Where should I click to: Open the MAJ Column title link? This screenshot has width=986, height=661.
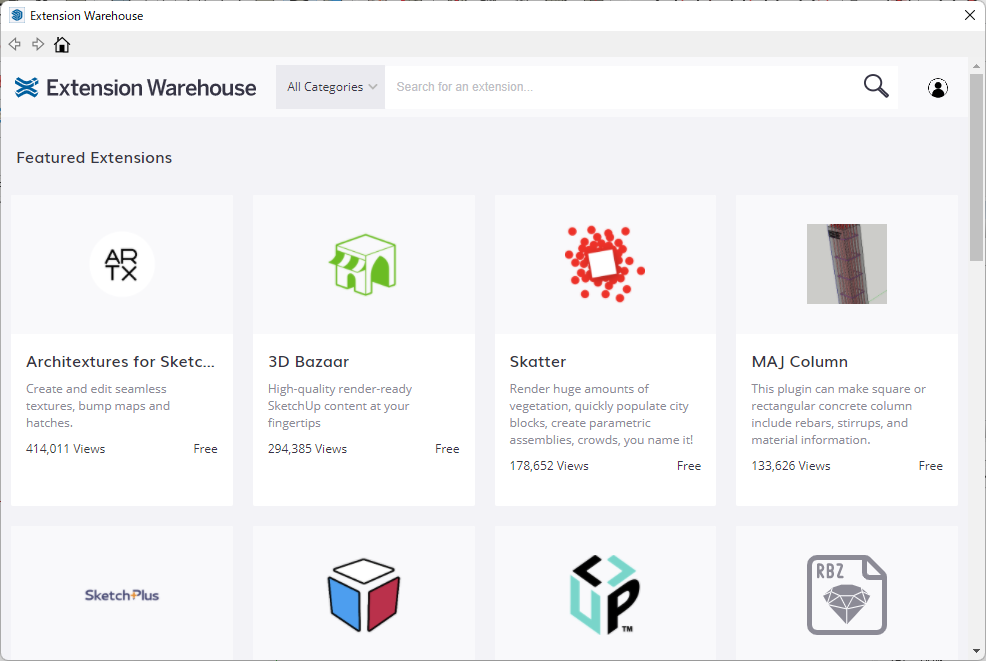799,362
